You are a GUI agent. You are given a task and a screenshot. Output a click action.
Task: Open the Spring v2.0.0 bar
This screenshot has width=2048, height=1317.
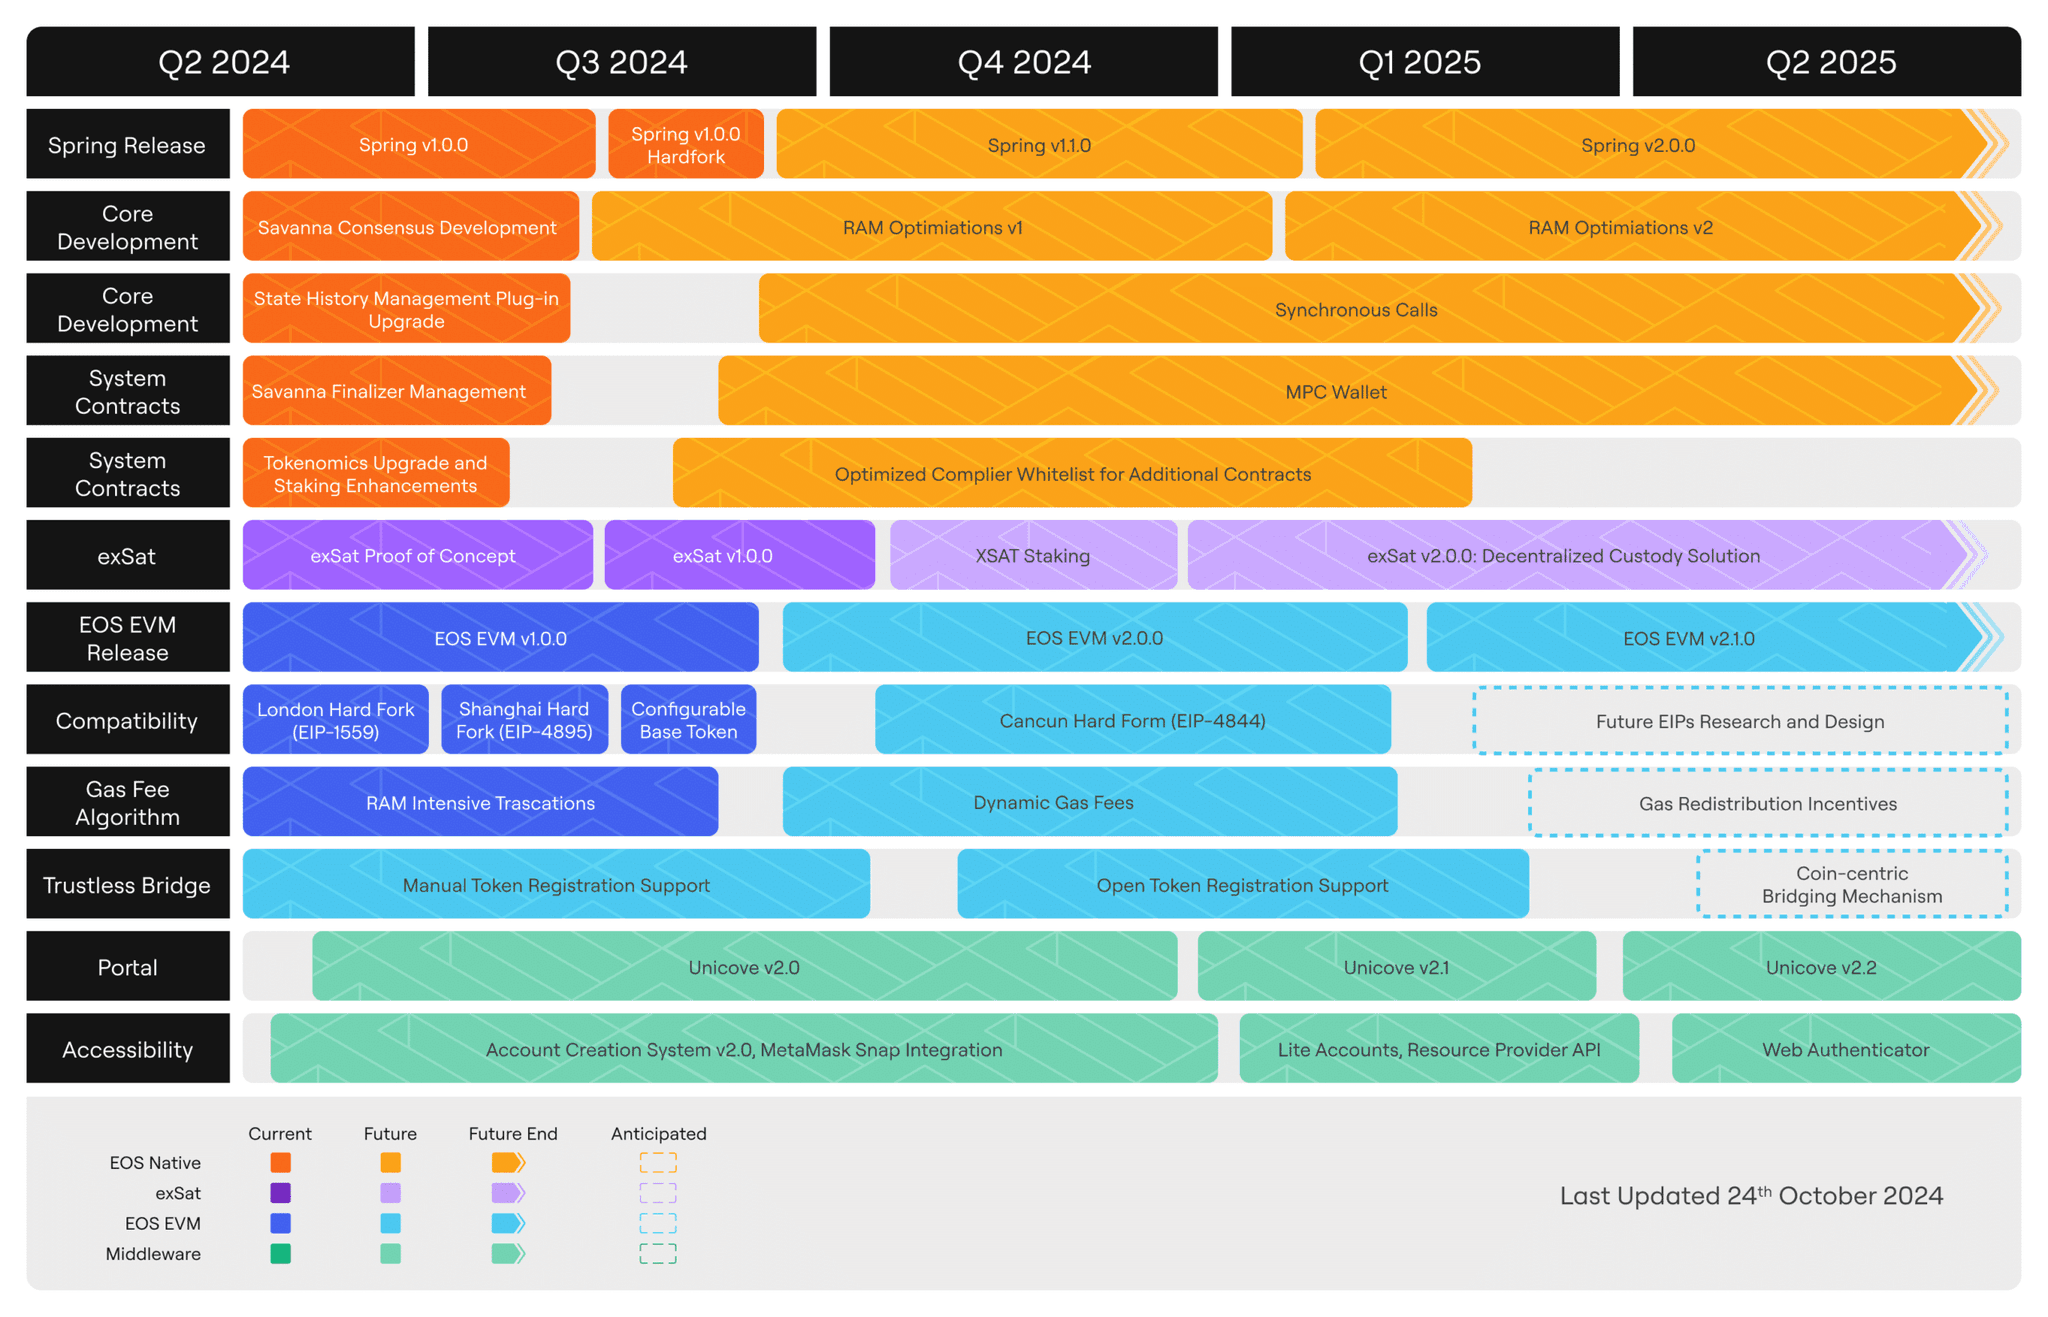1660,145
